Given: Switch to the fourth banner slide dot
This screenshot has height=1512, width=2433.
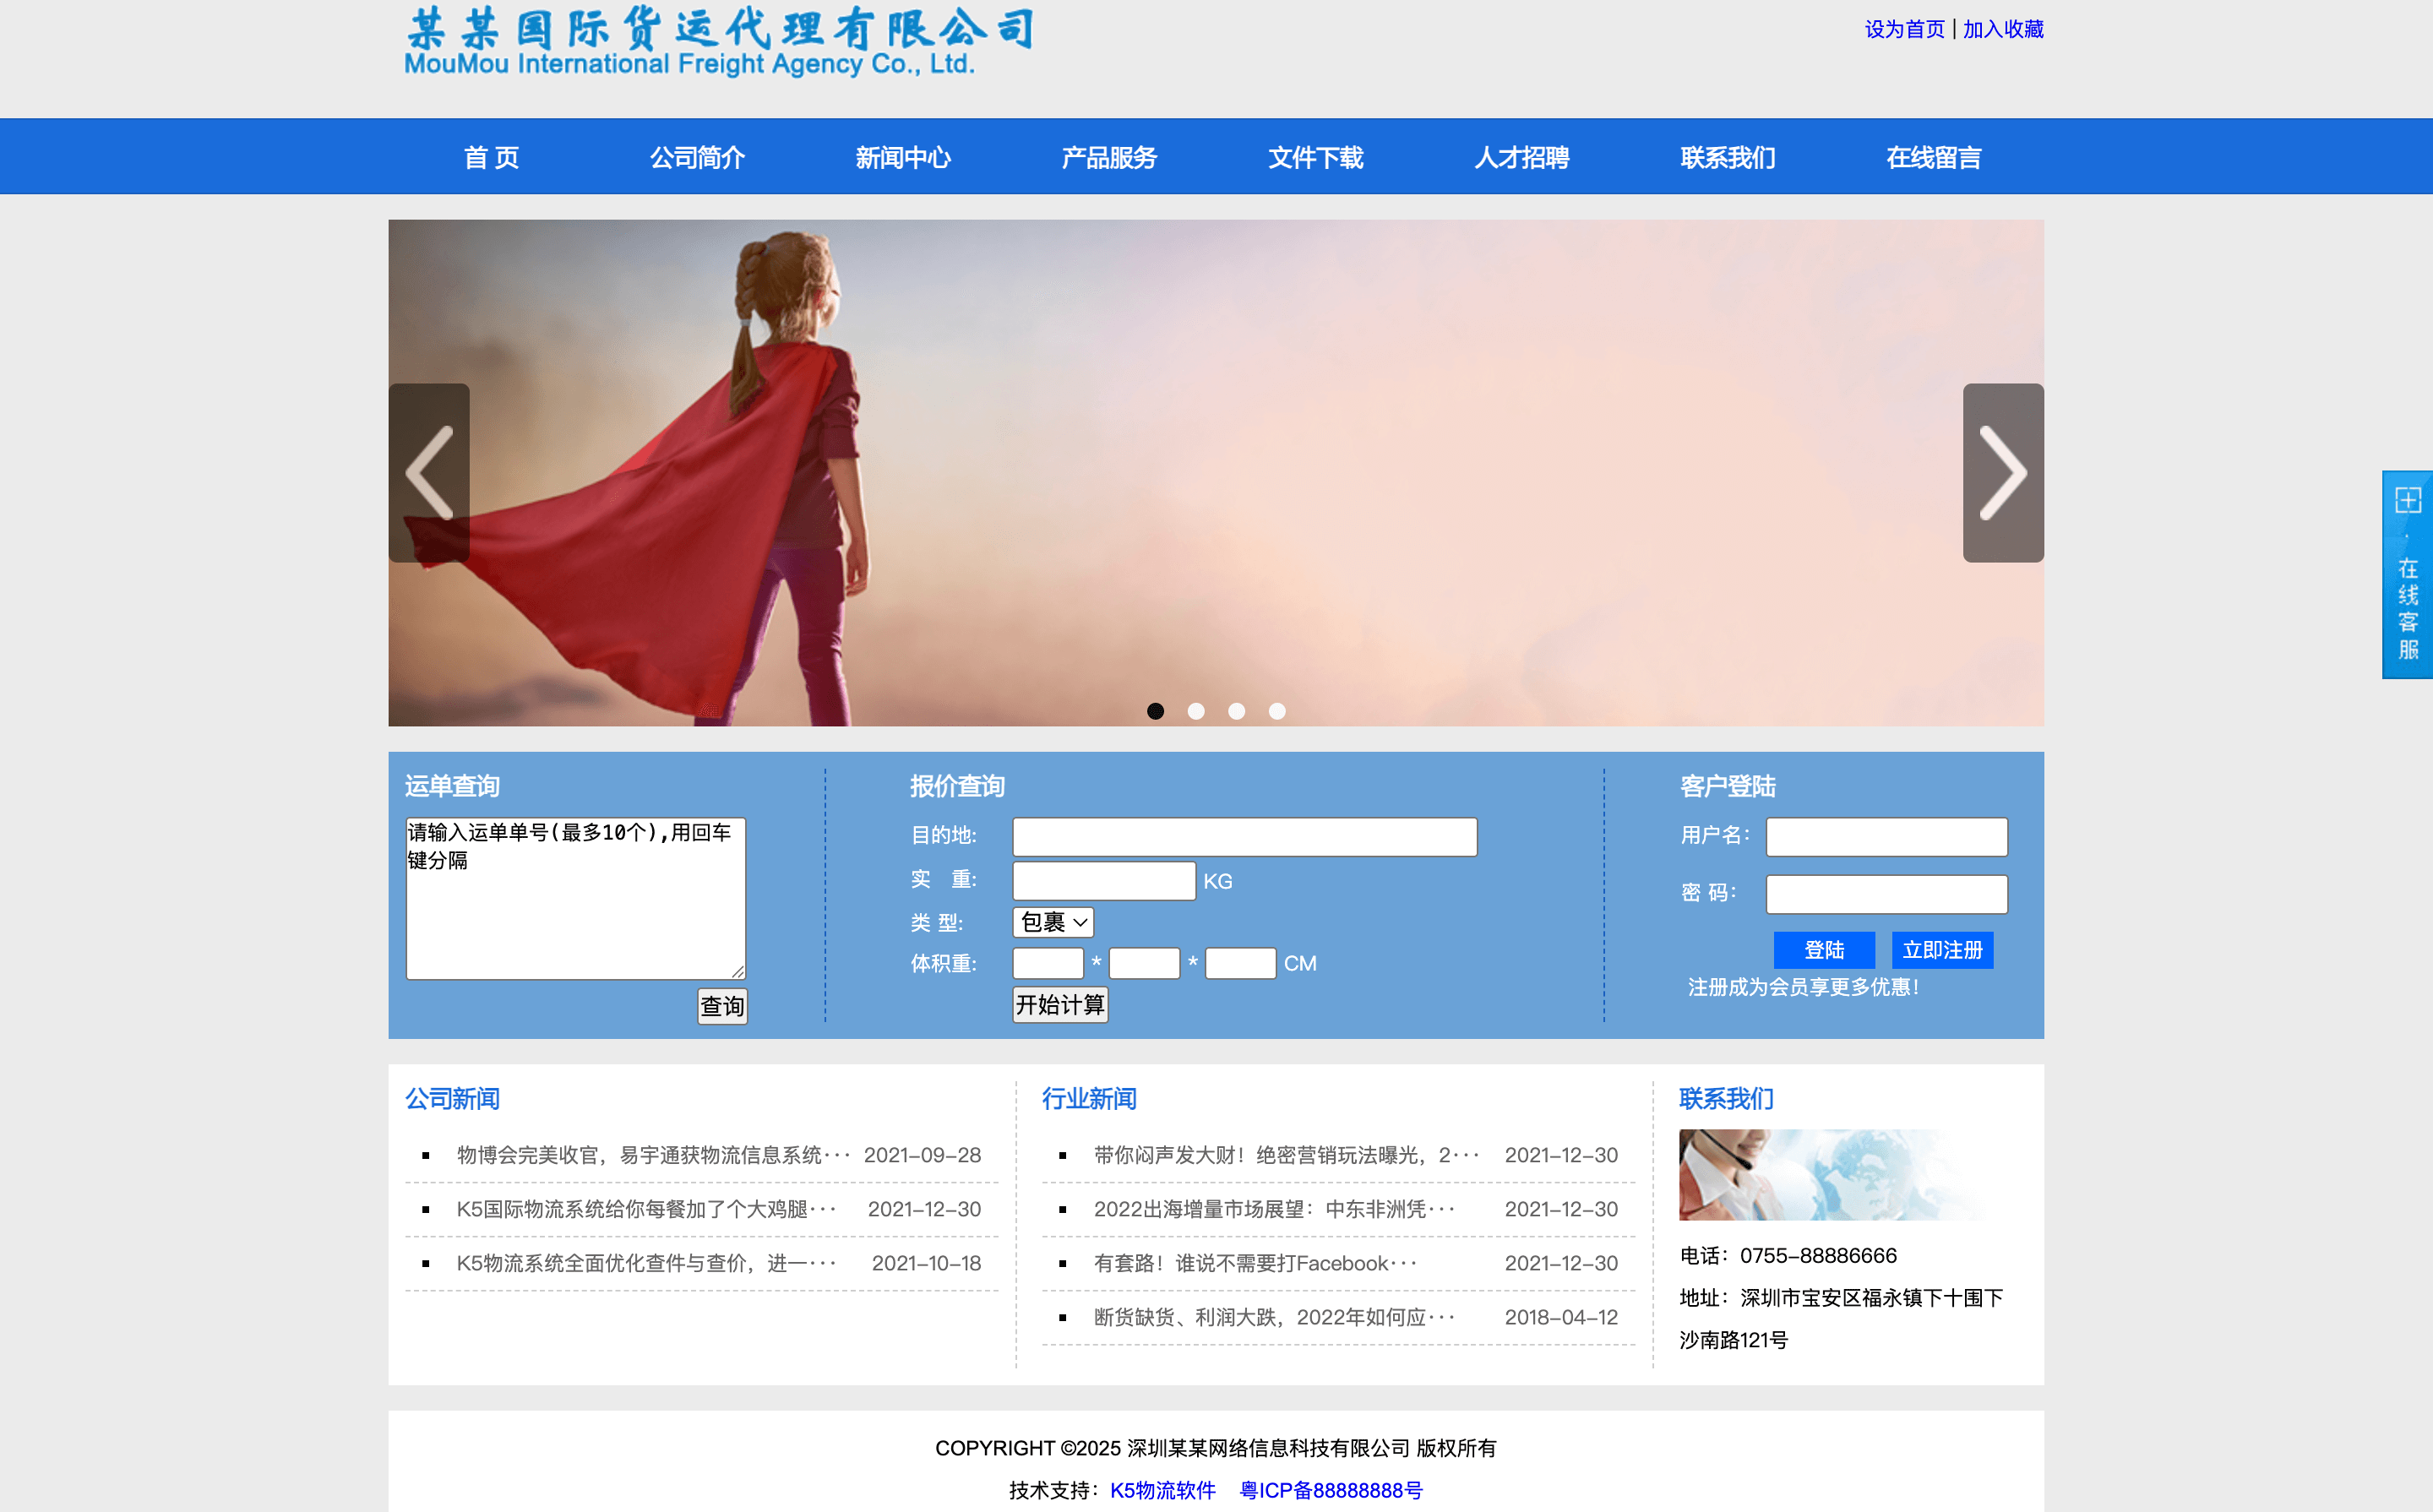Looking at the screenshot, I should click(x=1277, y=711).
